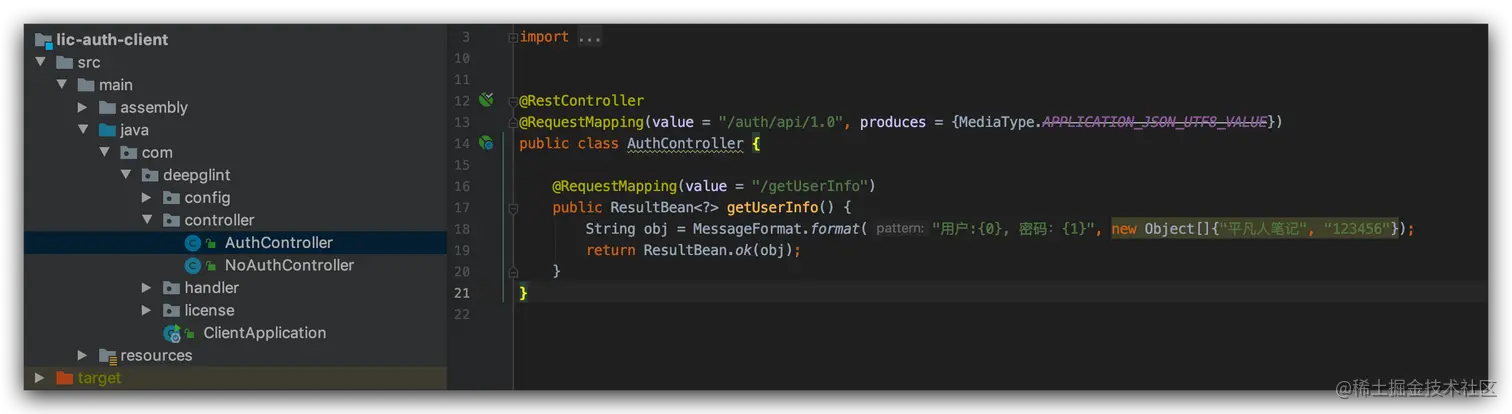Viewport: 1512px width, 414px height.
Task: Select the target folder label
Action: coord(99,378)
